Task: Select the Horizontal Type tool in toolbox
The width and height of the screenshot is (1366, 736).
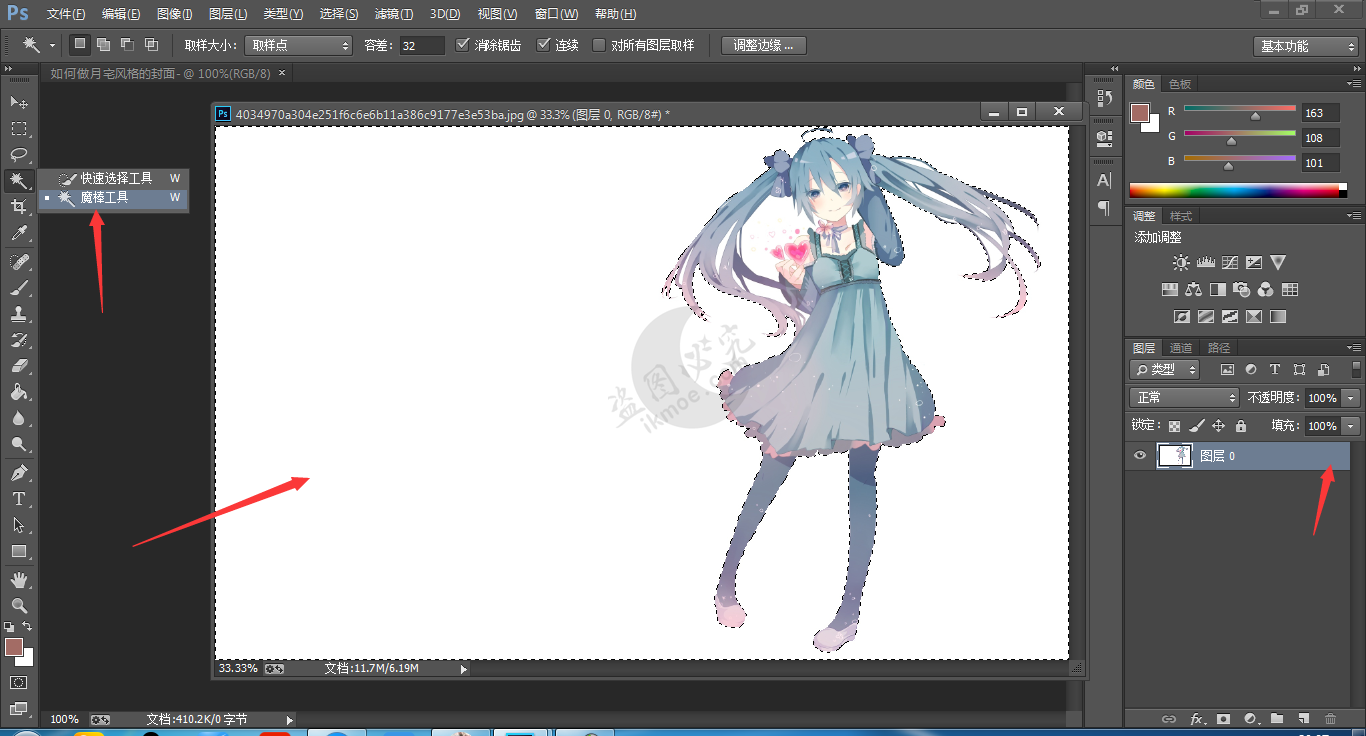Action: 19,498
